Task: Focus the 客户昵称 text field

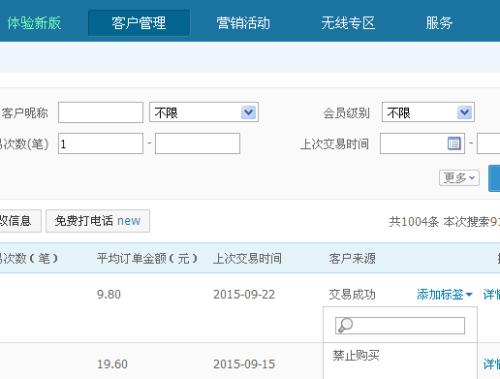Action: (x=101, y=113)
